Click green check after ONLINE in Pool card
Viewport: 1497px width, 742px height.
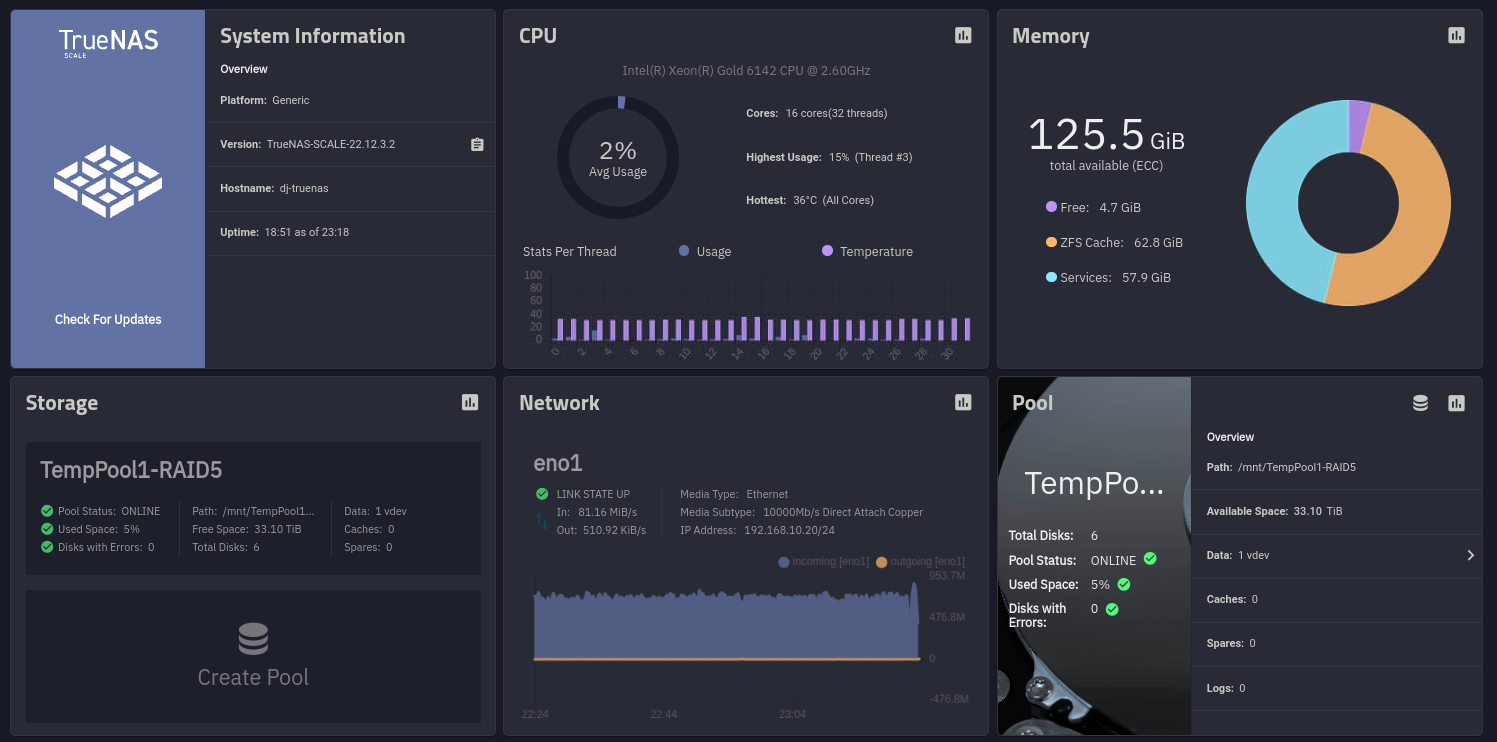(x=1150, y=559)
